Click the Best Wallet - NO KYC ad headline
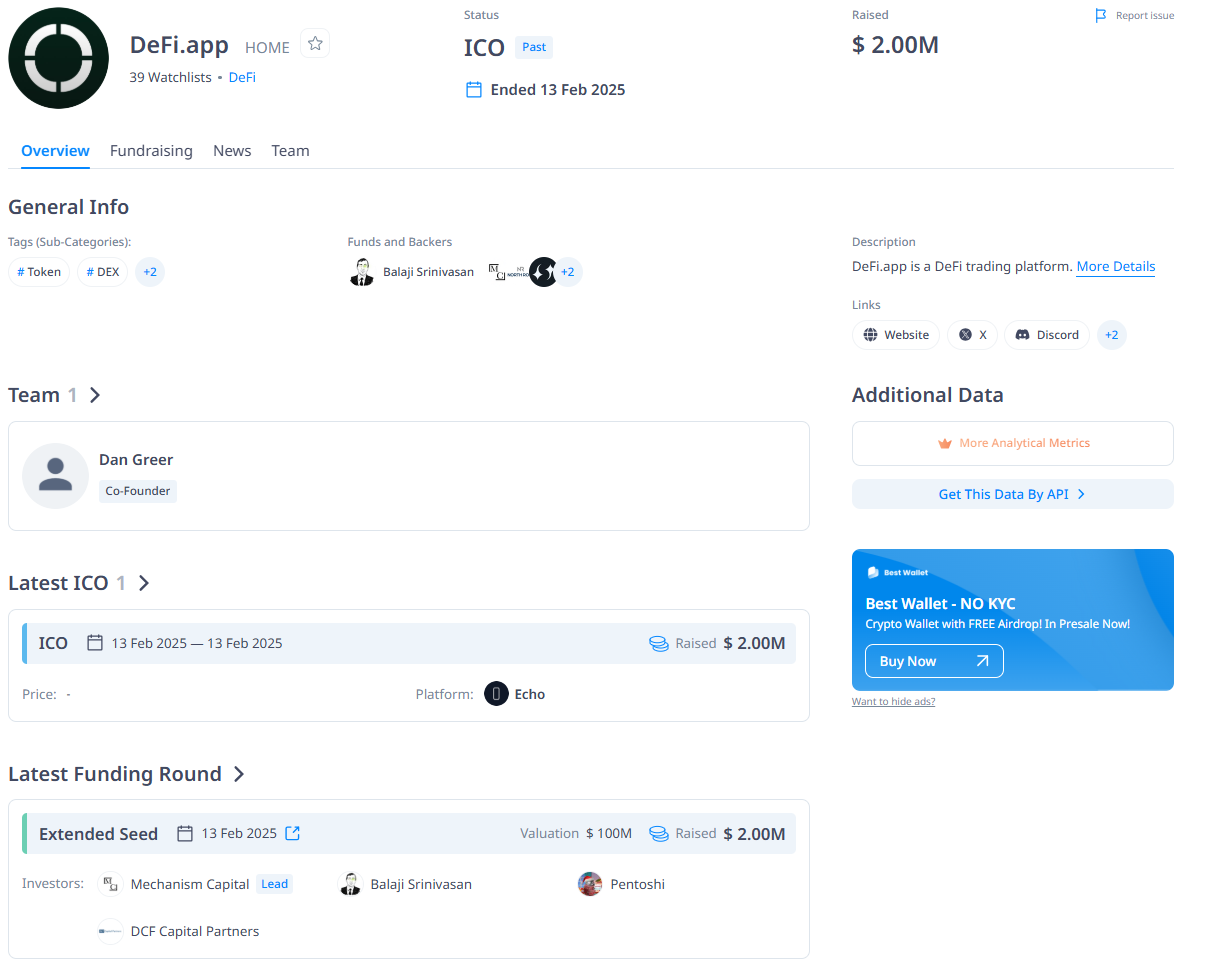This screenshot has width=1216, height=960. click(940, 604)
